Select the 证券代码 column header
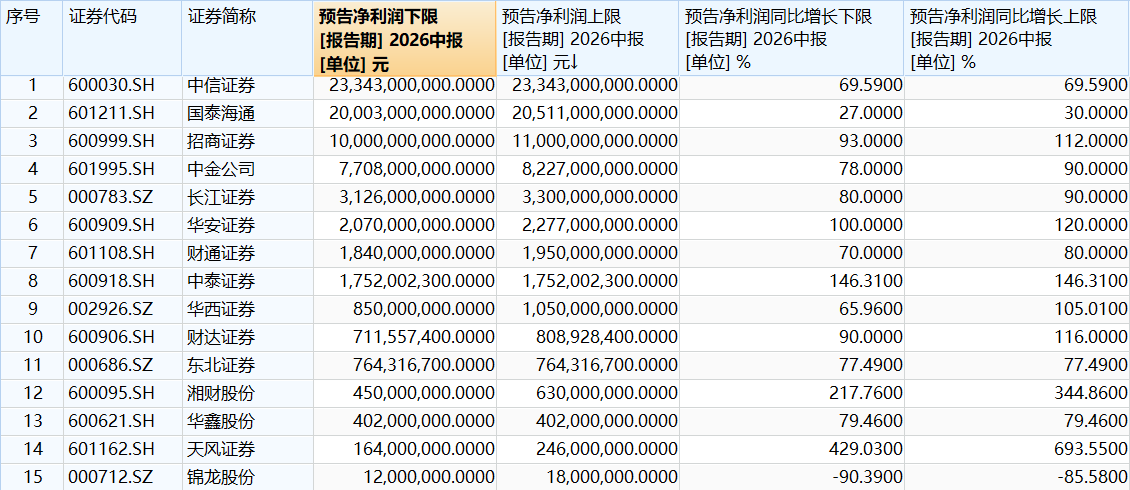Viewport: 1130px width, 490px height. (x=122, y=38)
